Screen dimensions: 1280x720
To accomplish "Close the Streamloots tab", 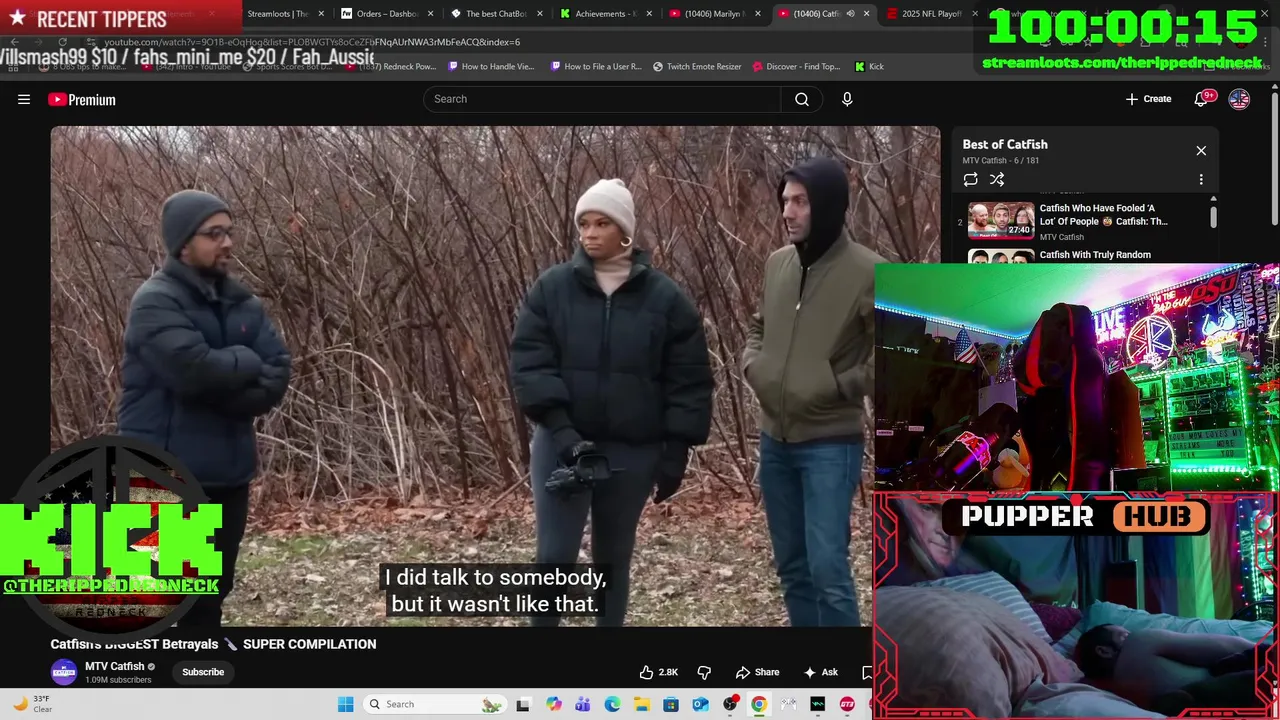I will click(x=321, y=14).
